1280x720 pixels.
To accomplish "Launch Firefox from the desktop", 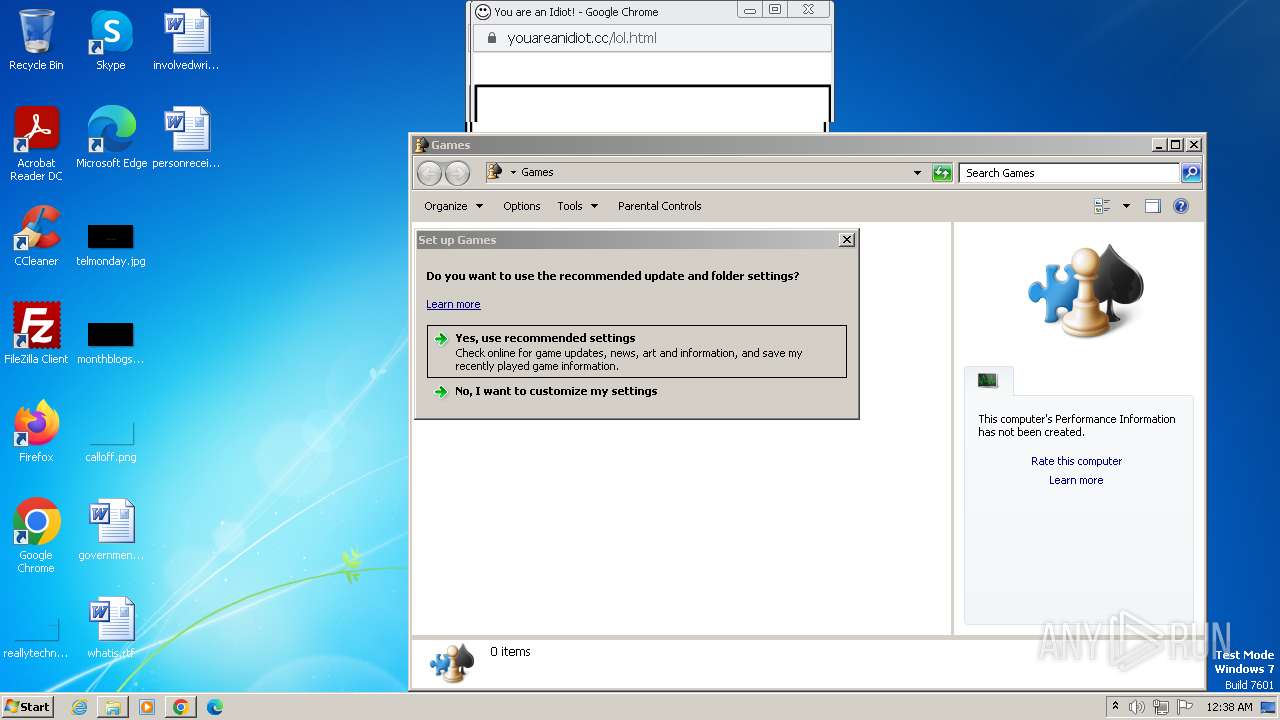I will click(x=36, y=432).
